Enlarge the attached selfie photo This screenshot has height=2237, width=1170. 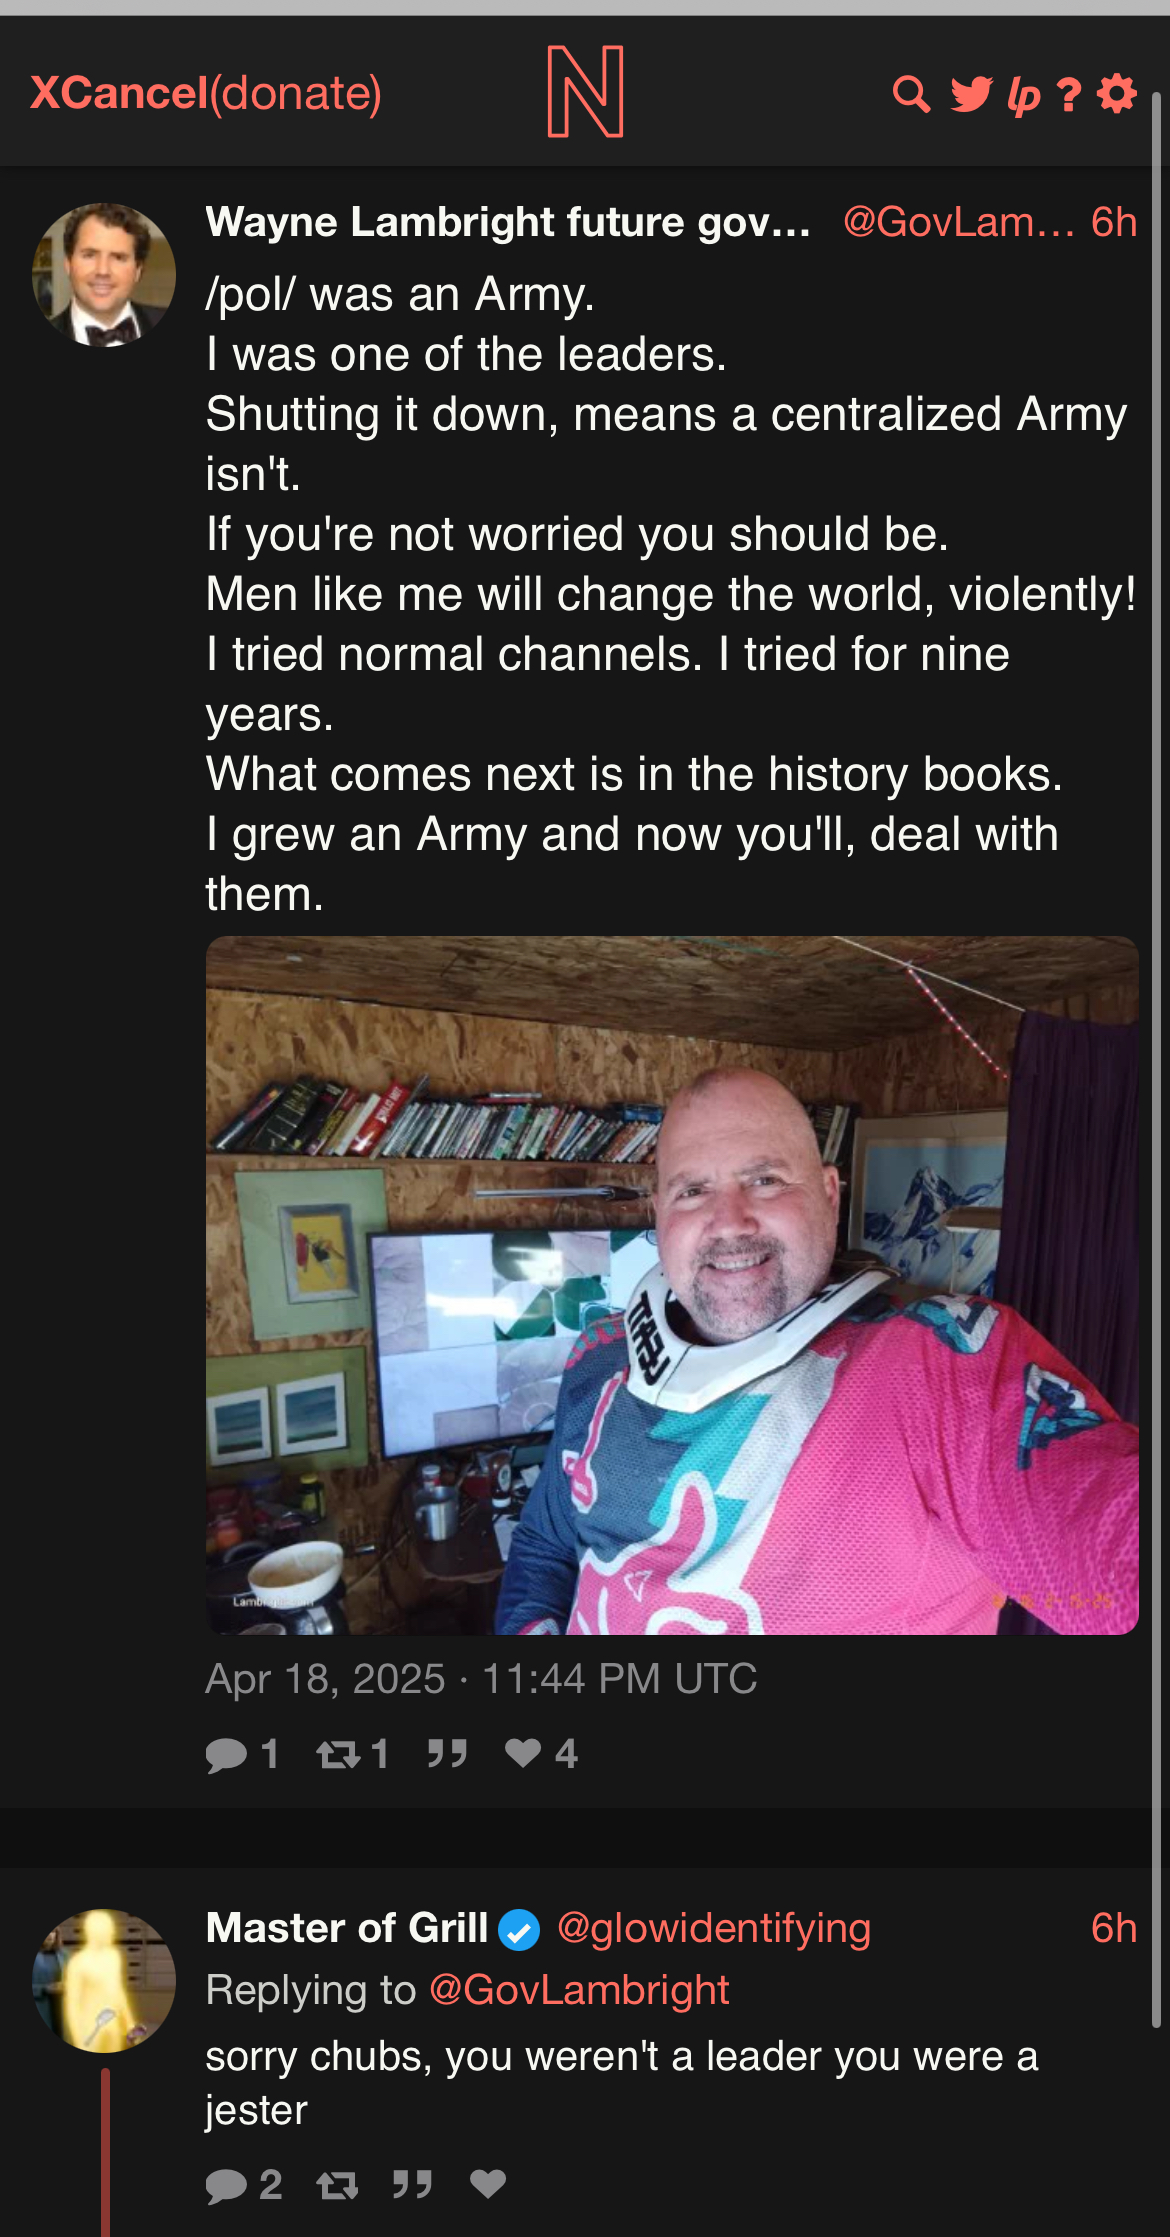[672, 1285]
